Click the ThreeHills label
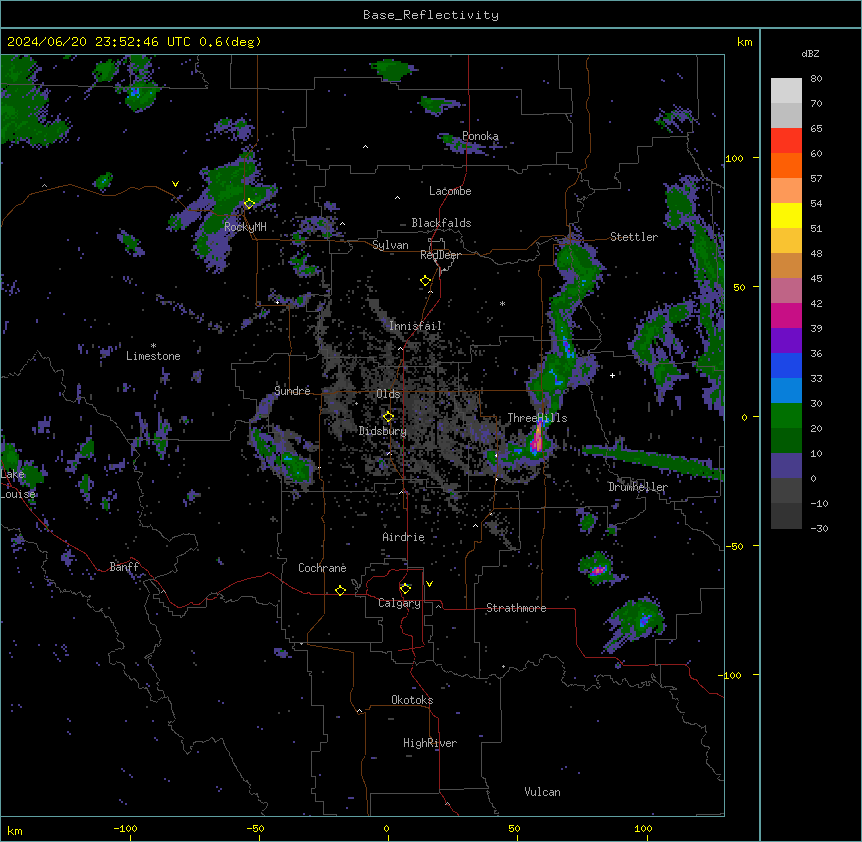 tap(537, 418)
